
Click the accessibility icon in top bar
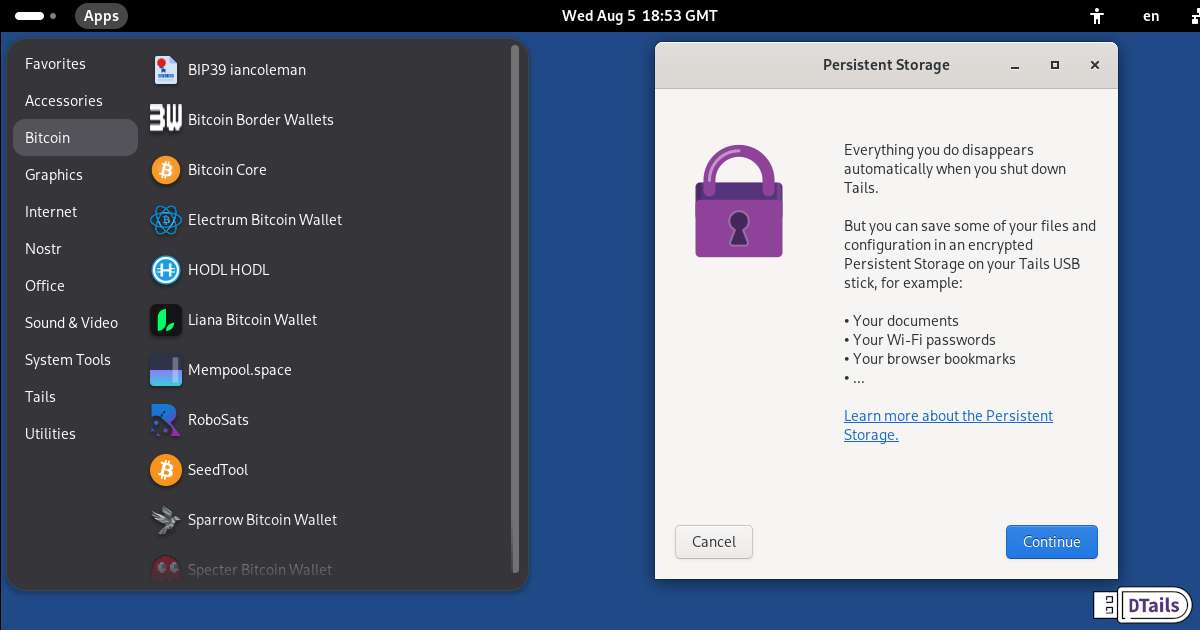1097,16
